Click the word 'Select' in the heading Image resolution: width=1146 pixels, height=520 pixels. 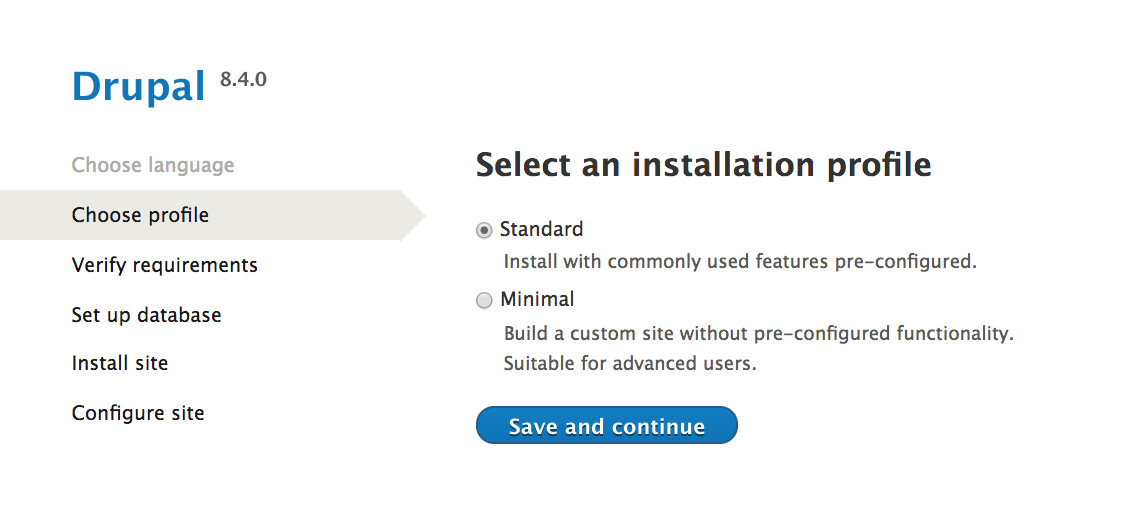coord(523,164)
